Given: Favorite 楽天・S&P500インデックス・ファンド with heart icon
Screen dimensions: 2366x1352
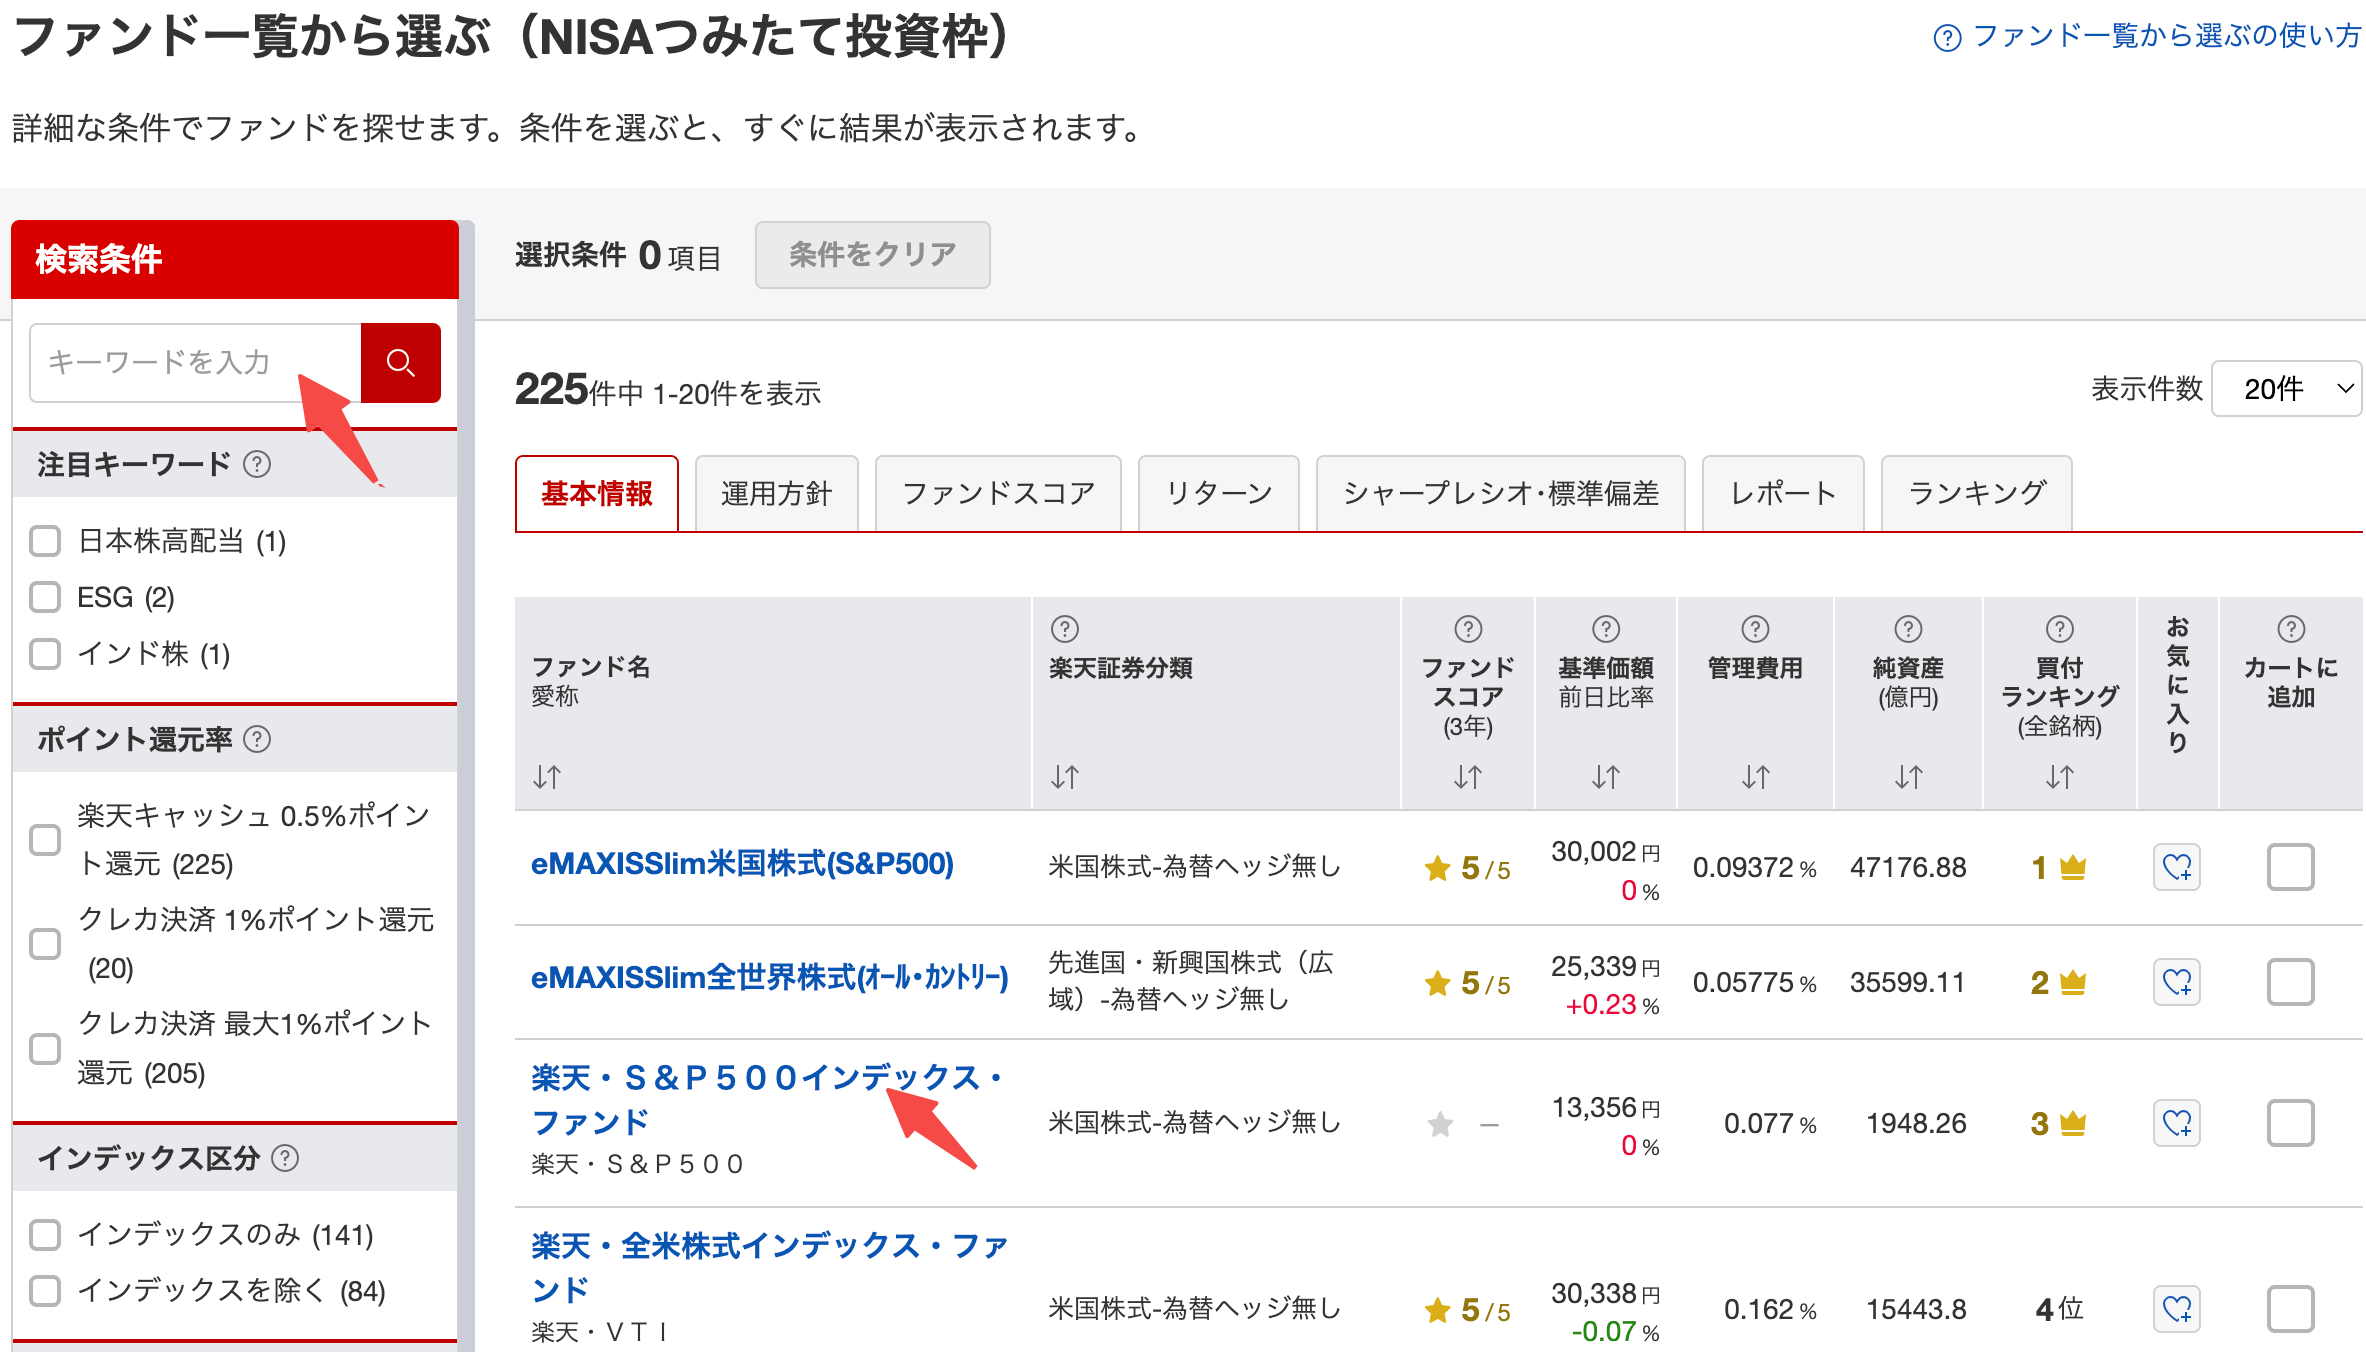Looking at the screenshot, I should (2177, 1123).
